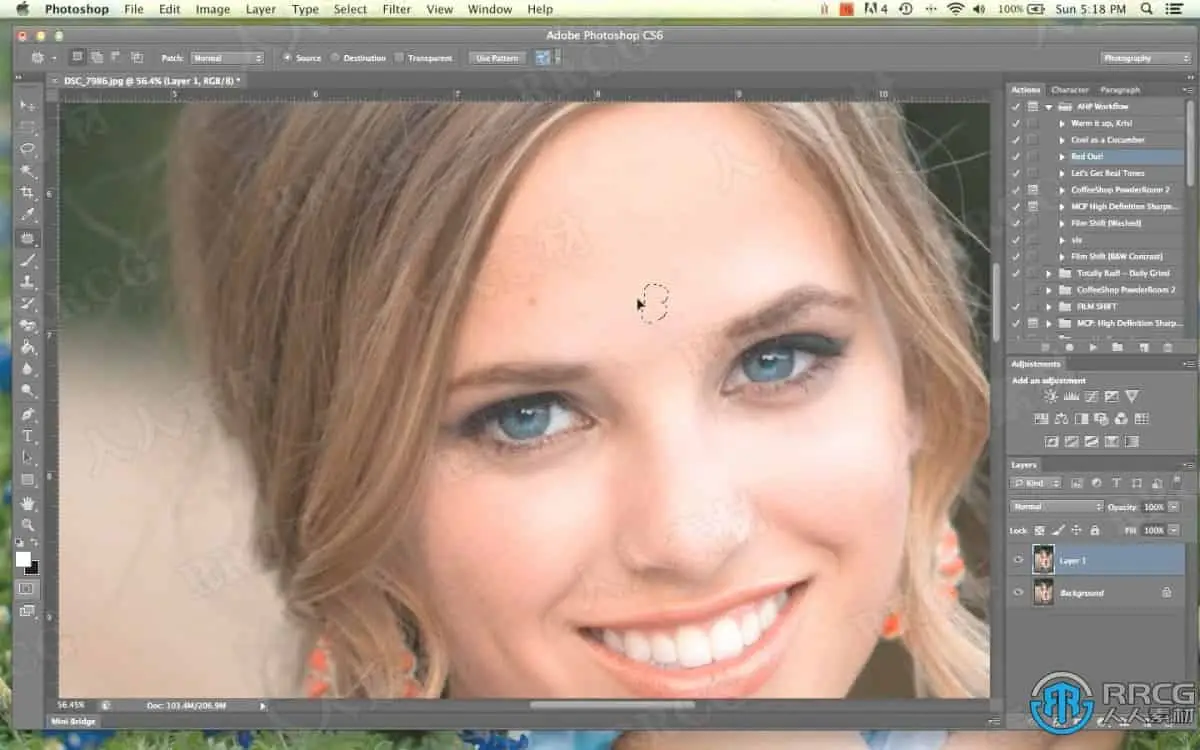This screenshot has height=750, width=1200.
Task: Expand the Cool as a Cucumber action
Action: coord(1062,140)
